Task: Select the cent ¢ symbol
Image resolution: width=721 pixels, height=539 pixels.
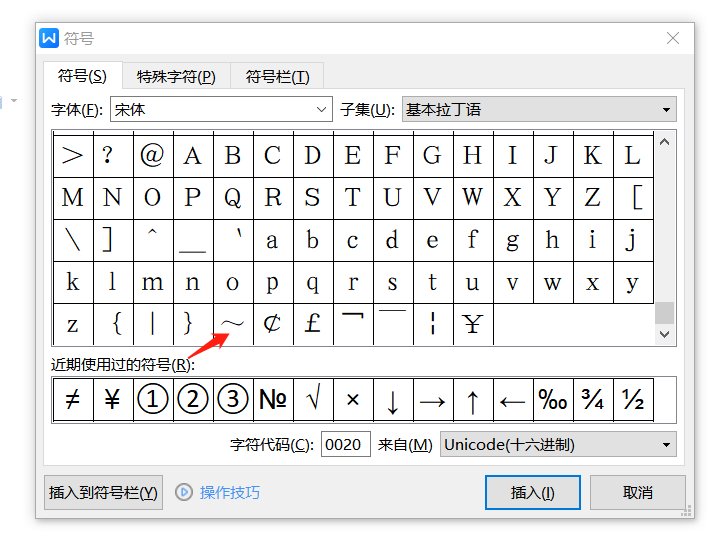Action: point(273,324)
